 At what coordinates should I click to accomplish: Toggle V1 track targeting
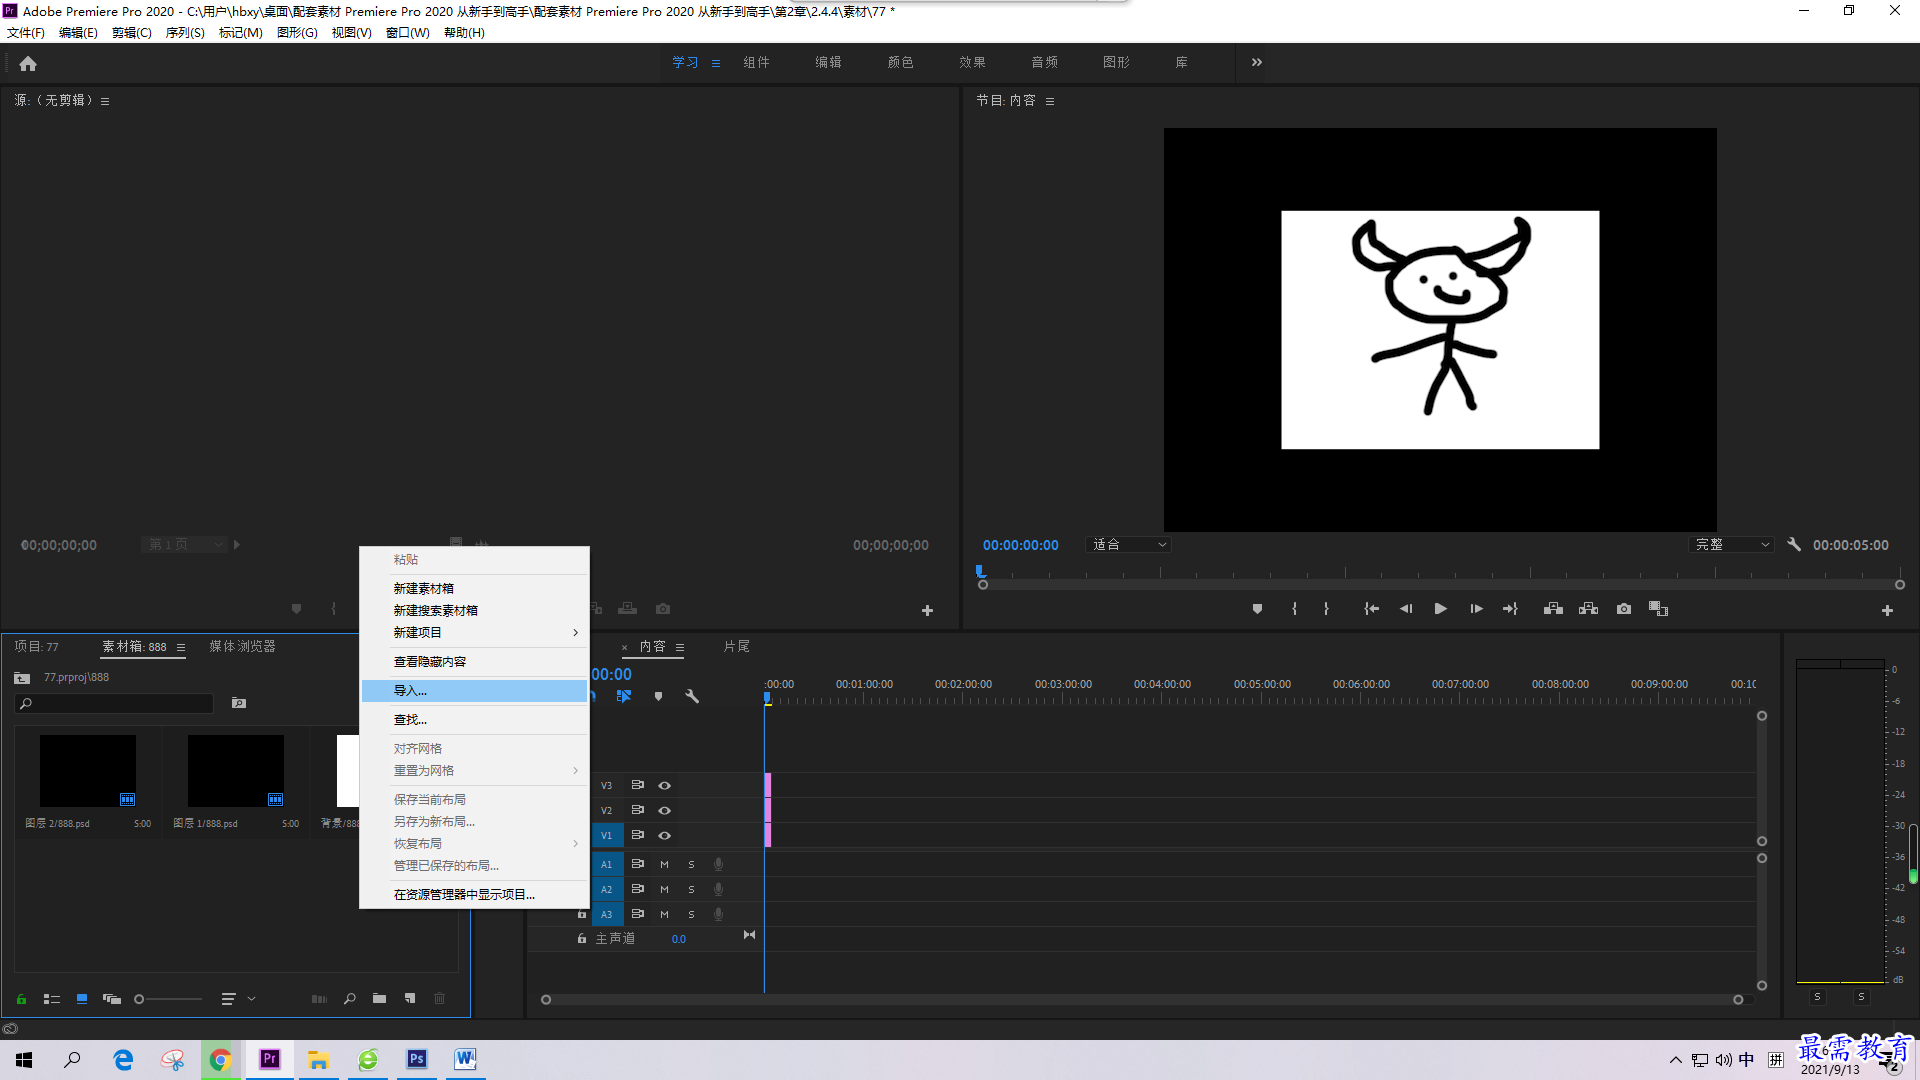[x=606, y=836]
